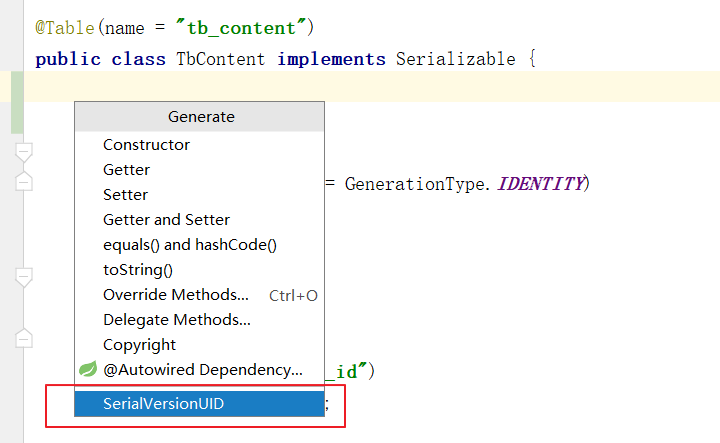Collapse the first code fold marker in gutter
Image resolution: width=720 pixels, height=443 pixels.
[24, 153]
